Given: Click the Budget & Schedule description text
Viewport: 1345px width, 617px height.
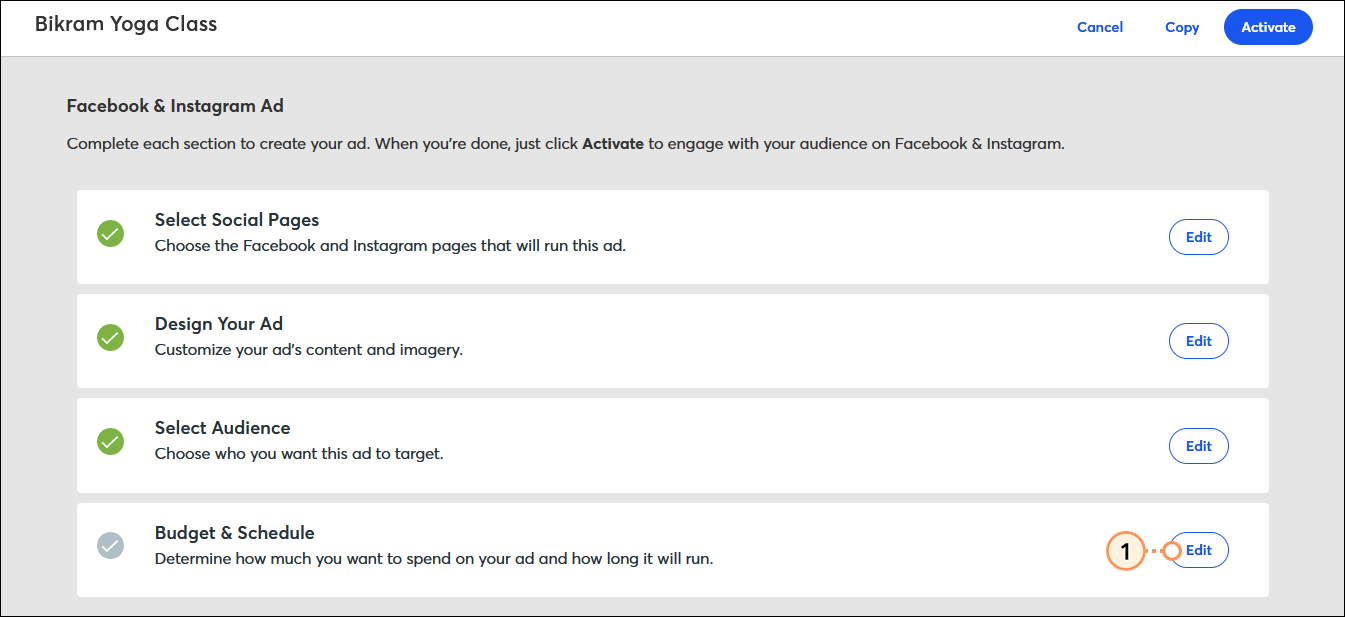Looking at the screenshot, I should [434, 559].
